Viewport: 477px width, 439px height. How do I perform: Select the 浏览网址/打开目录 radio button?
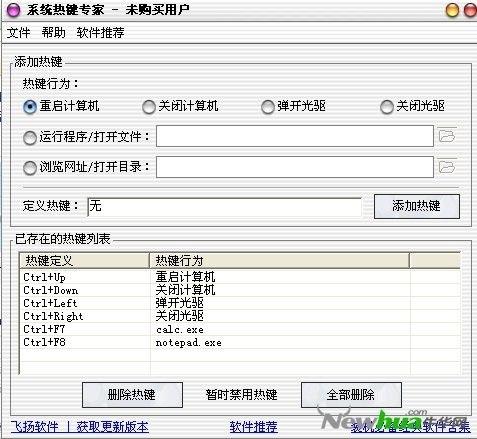tap(30, 167)
